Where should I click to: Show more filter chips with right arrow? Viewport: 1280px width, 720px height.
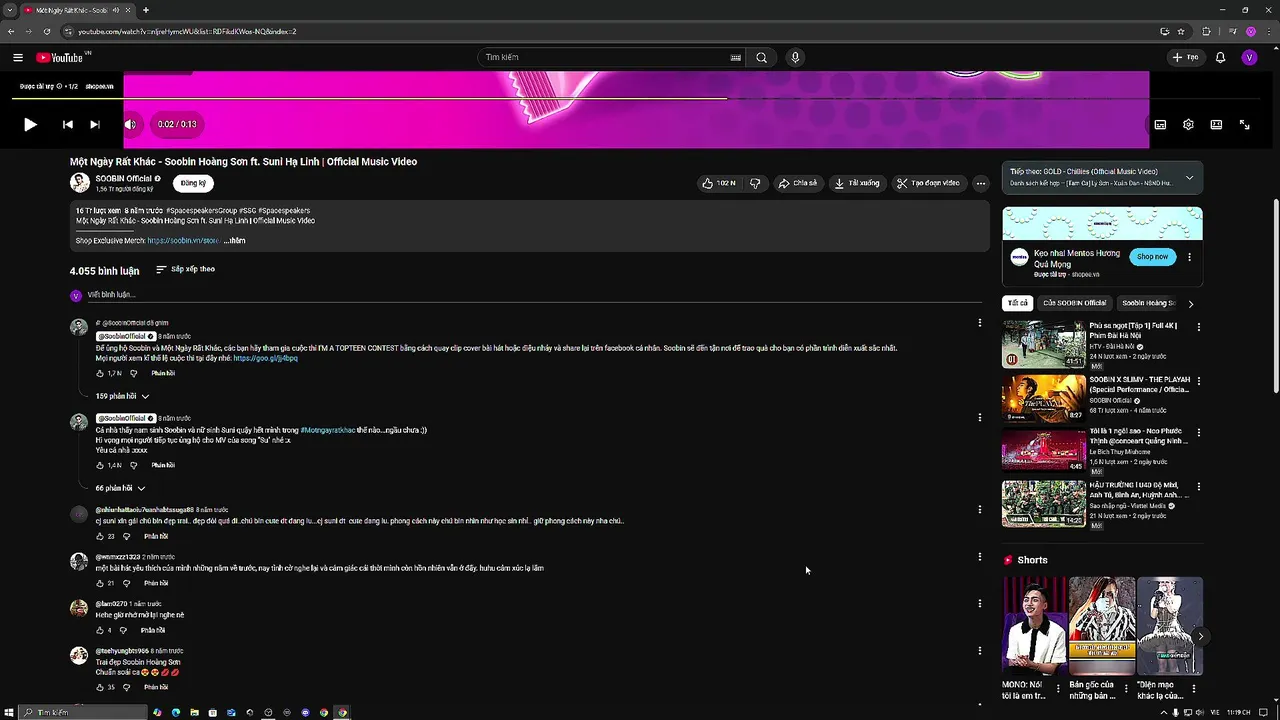tap(1190, 304)
